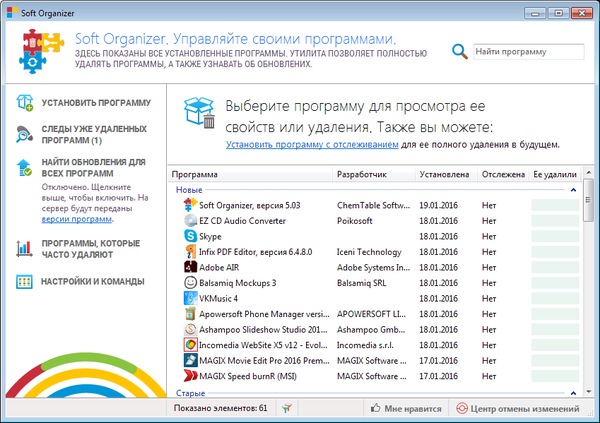Image resolution: width=600 pixels, height=423 pixels.
Task: Select the Adobe AIR icon in the list
Action: (190, 267)
